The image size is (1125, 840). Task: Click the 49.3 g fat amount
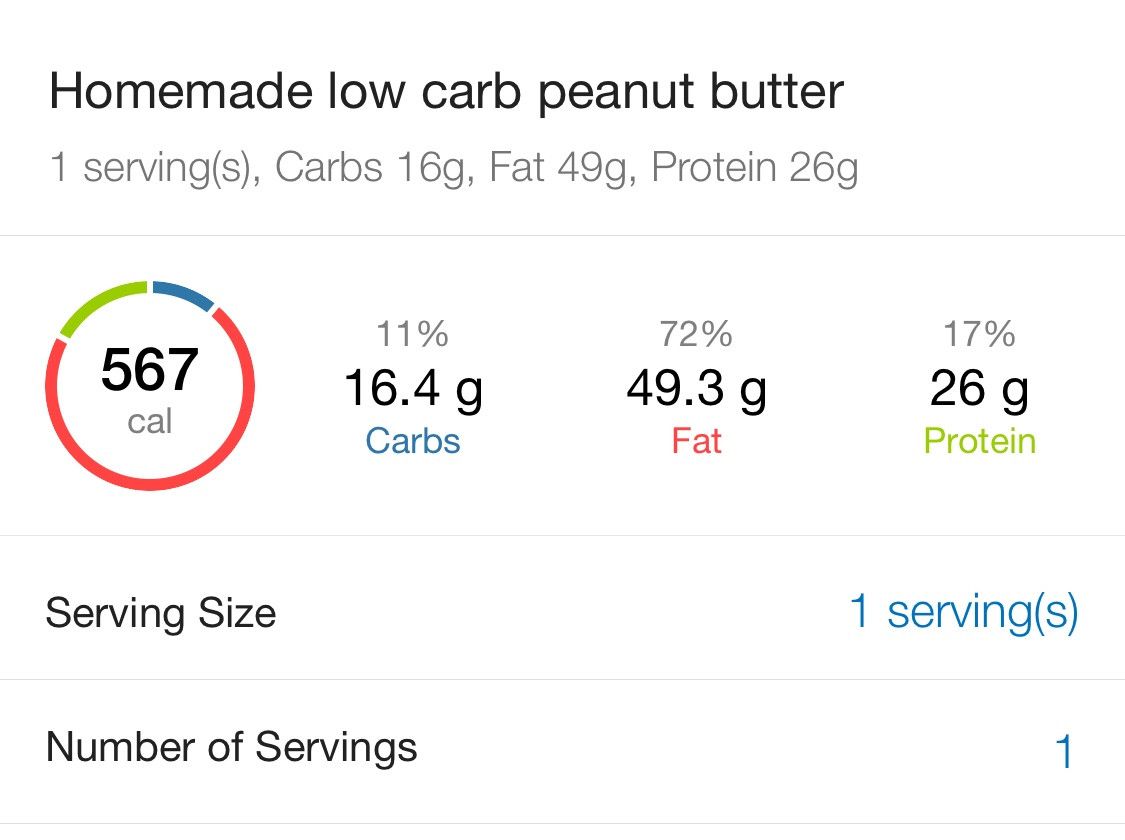(696, 388)
